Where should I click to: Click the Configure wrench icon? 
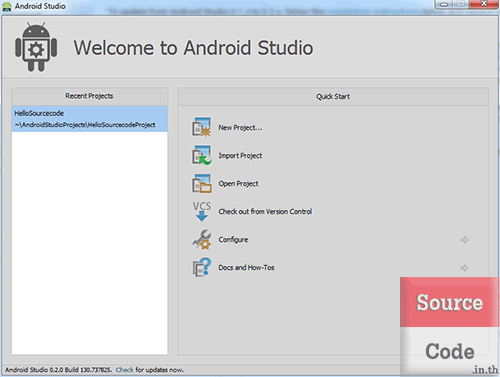click(202, 239)
